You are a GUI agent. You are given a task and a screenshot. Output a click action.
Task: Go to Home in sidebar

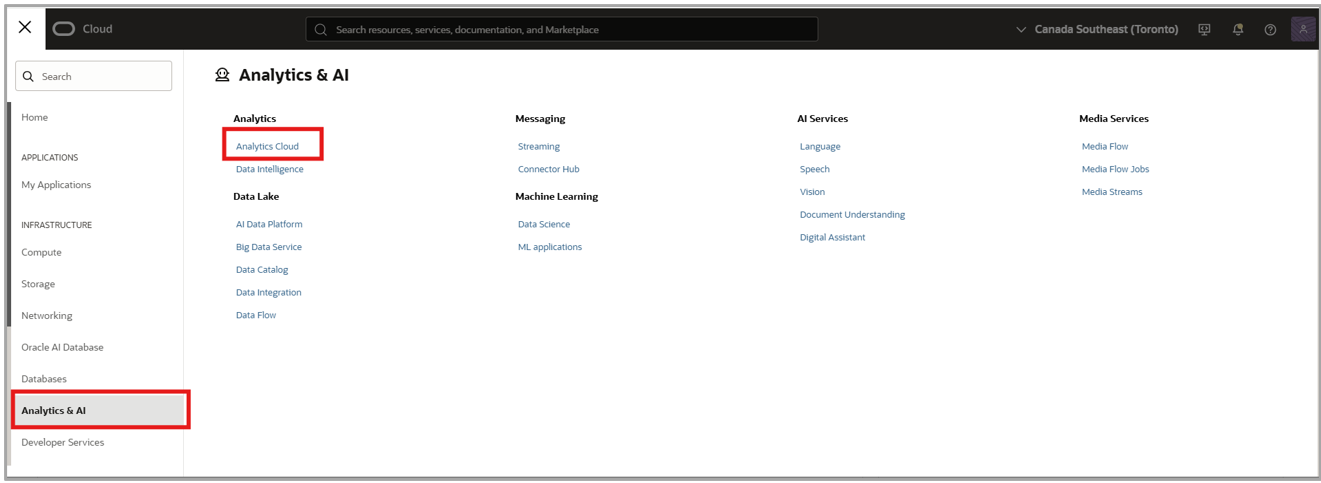[x=35, y=117]
